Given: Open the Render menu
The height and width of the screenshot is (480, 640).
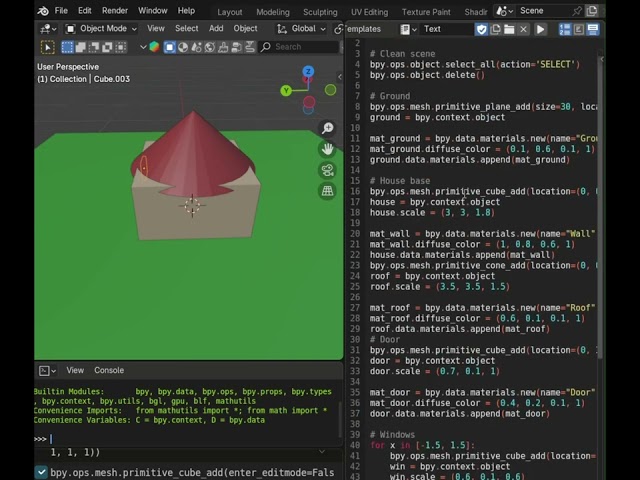Looking at the screenshot, I should coord(115,11).
